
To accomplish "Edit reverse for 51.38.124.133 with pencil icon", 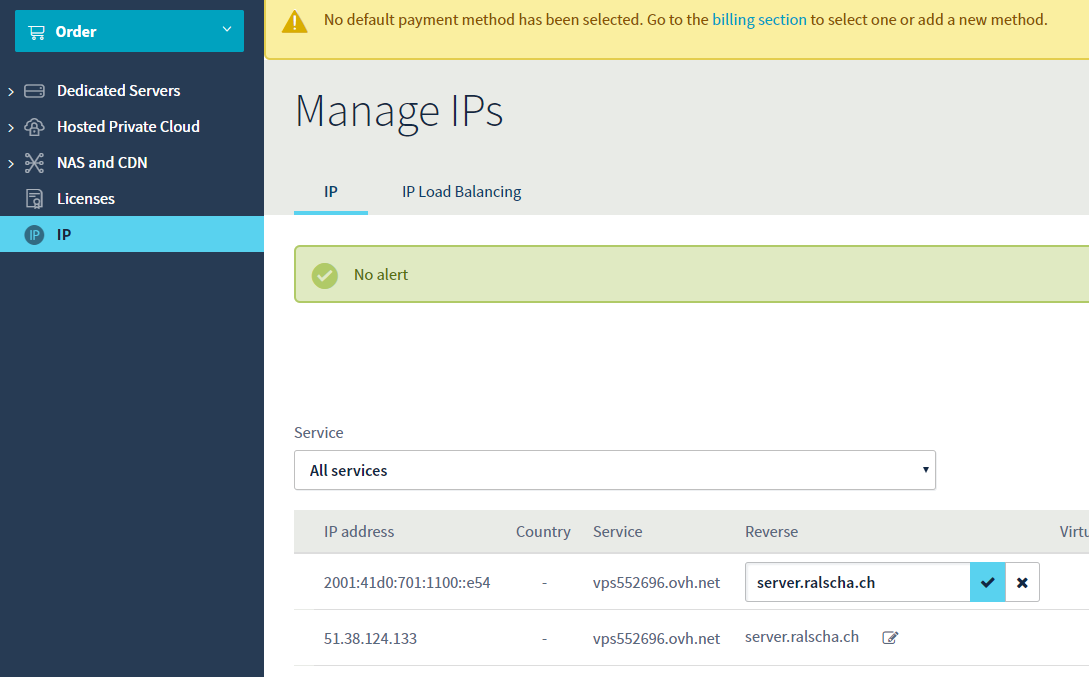I will tap(890, 638).
